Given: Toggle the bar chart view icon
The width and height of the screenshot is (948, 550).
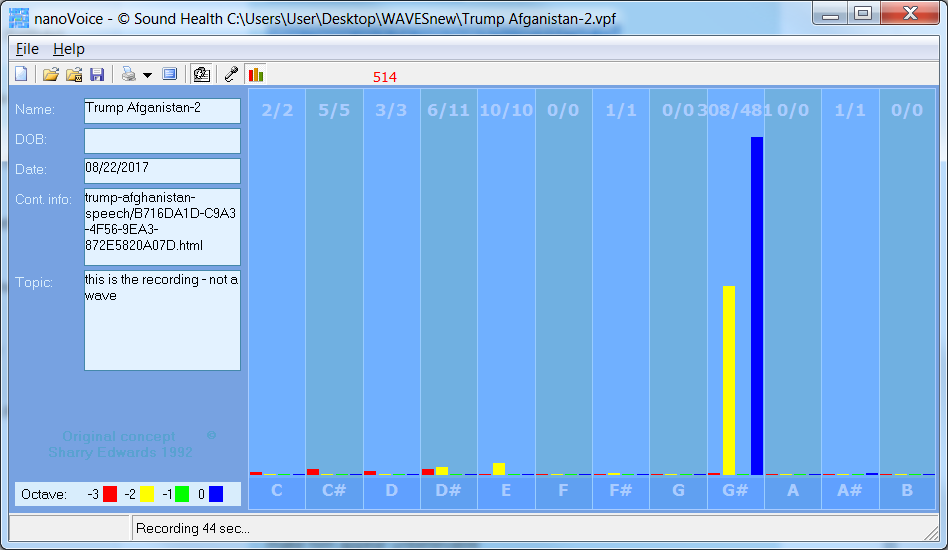Looking at the screenshot, I should (x=256, y=74).
